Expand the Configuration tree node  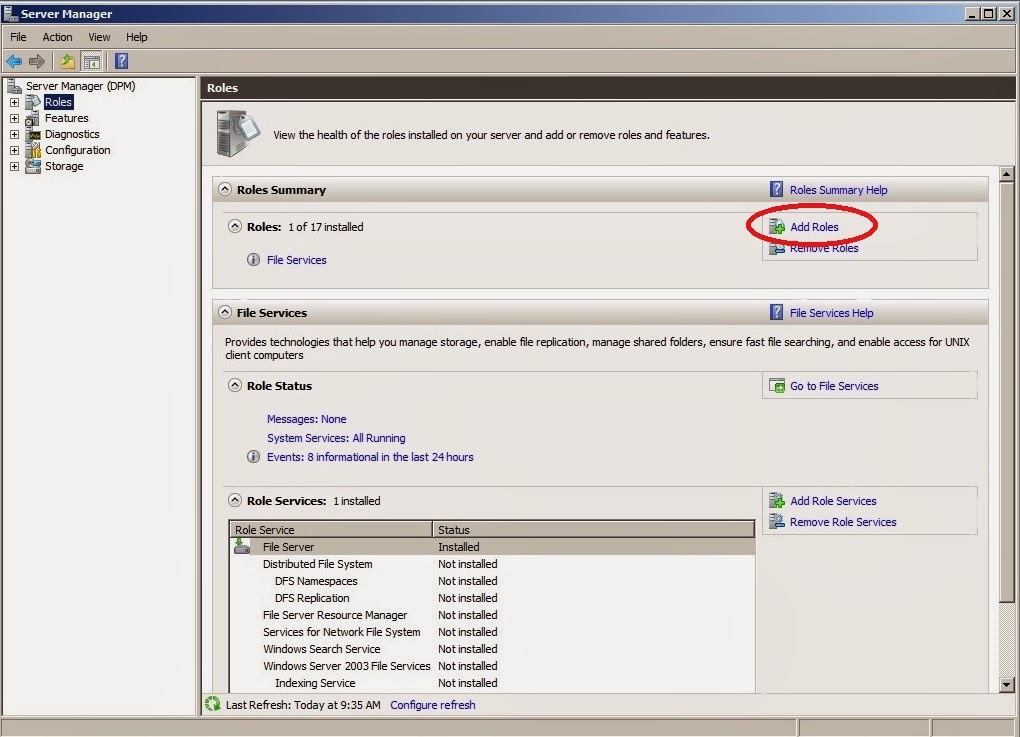pyautogui.click(x=14, y=150)
